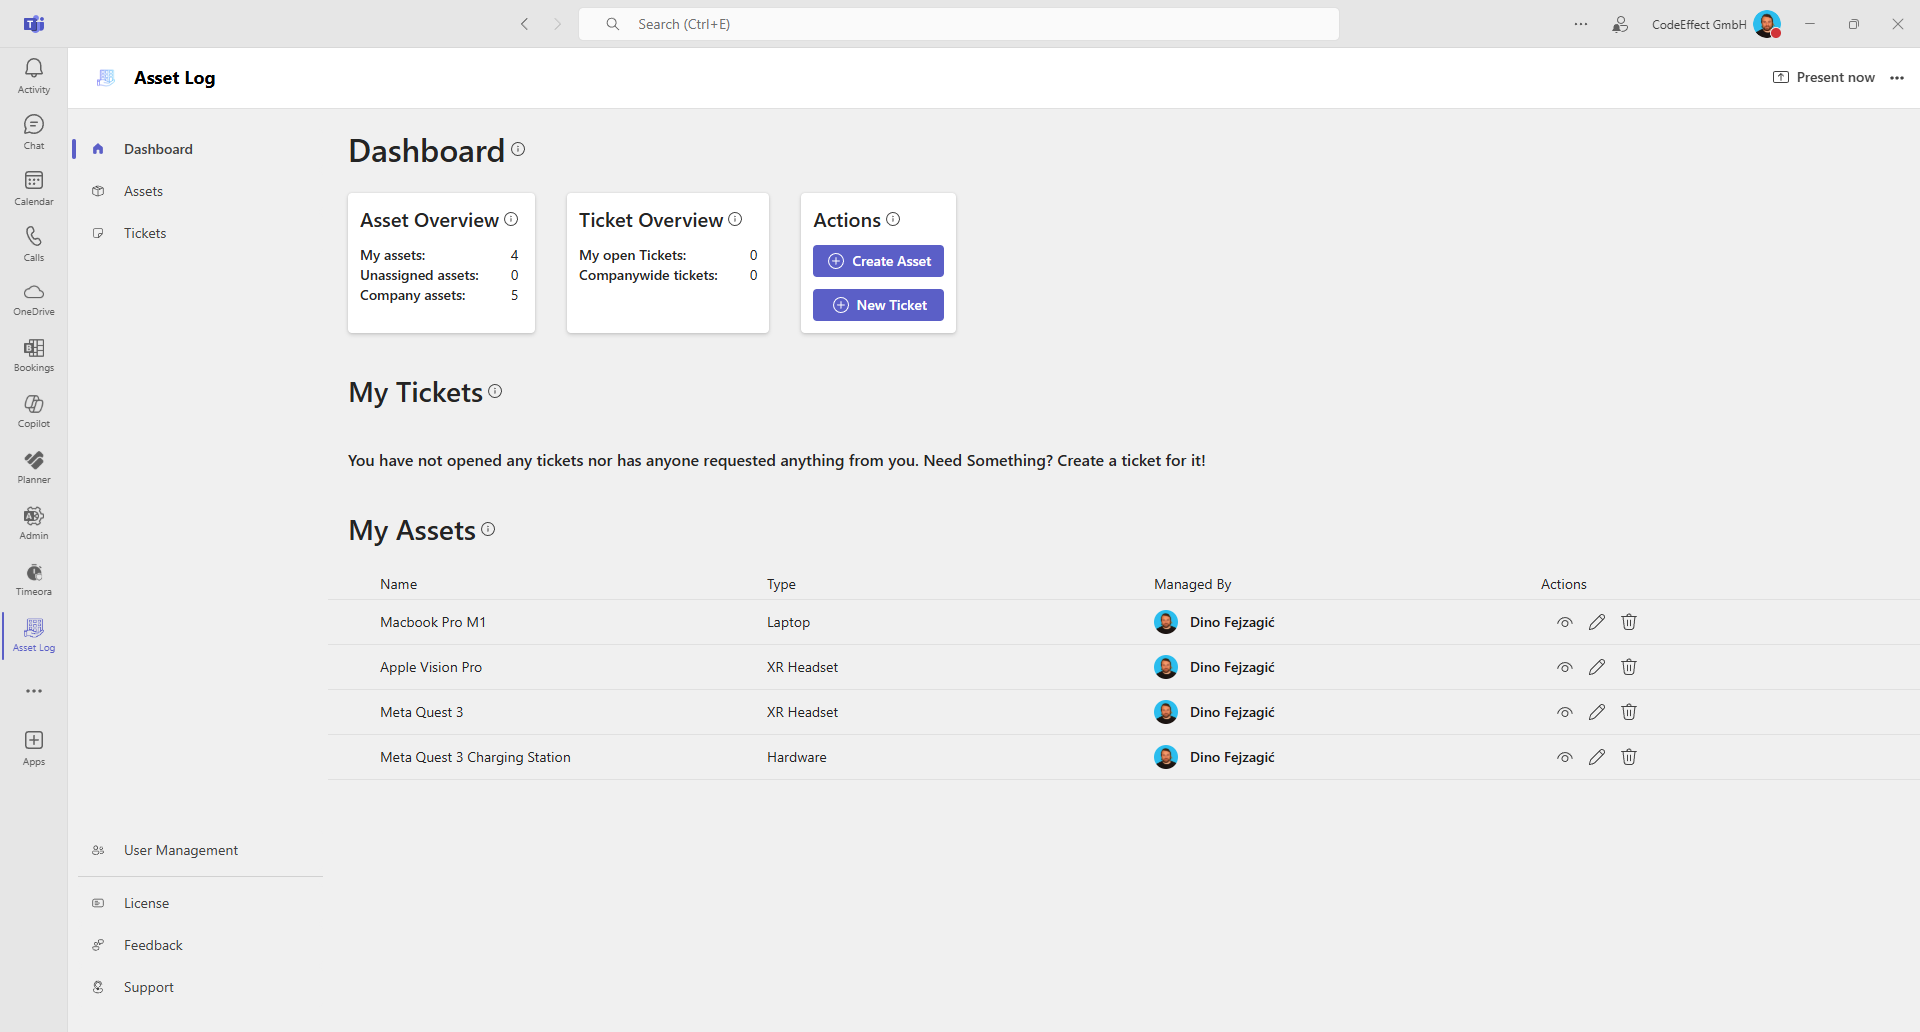View the Meta Quest 3 Charging Station
This screenshot has width=1920, height=1032.
point(1565,757)
